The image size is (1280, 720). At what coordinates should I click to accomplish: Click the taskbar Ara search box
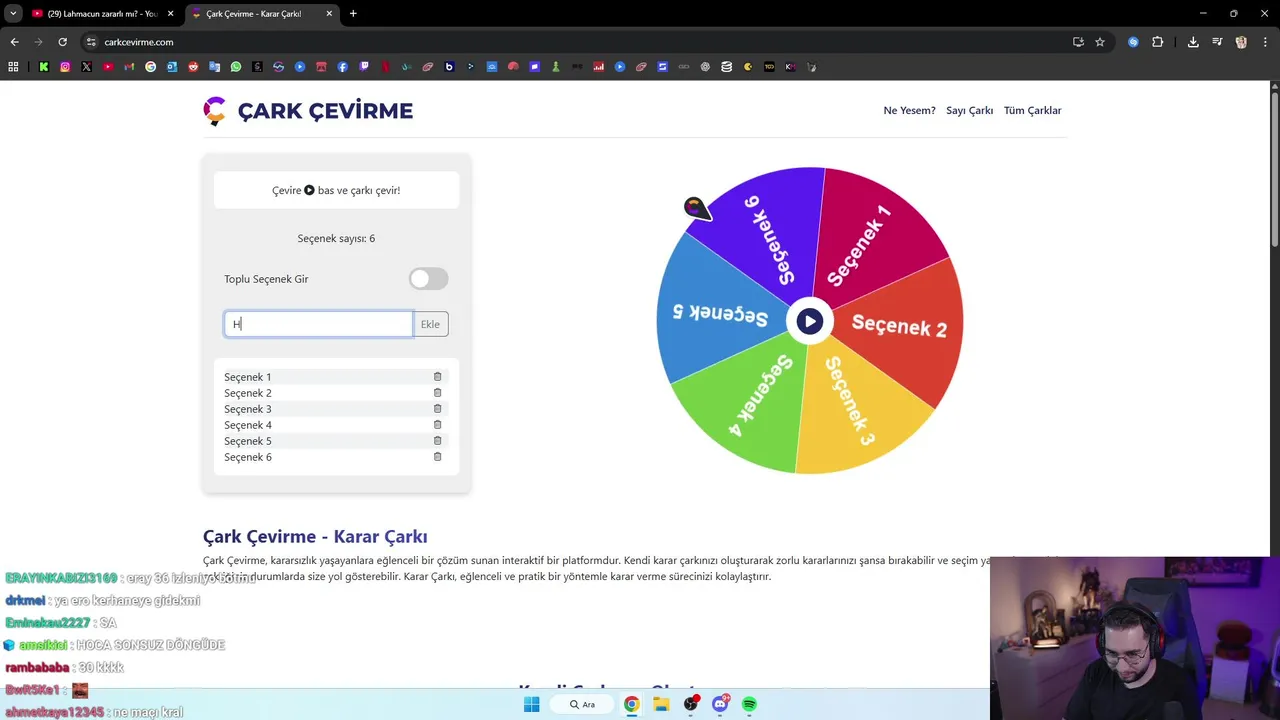click(x=584, y=704)
